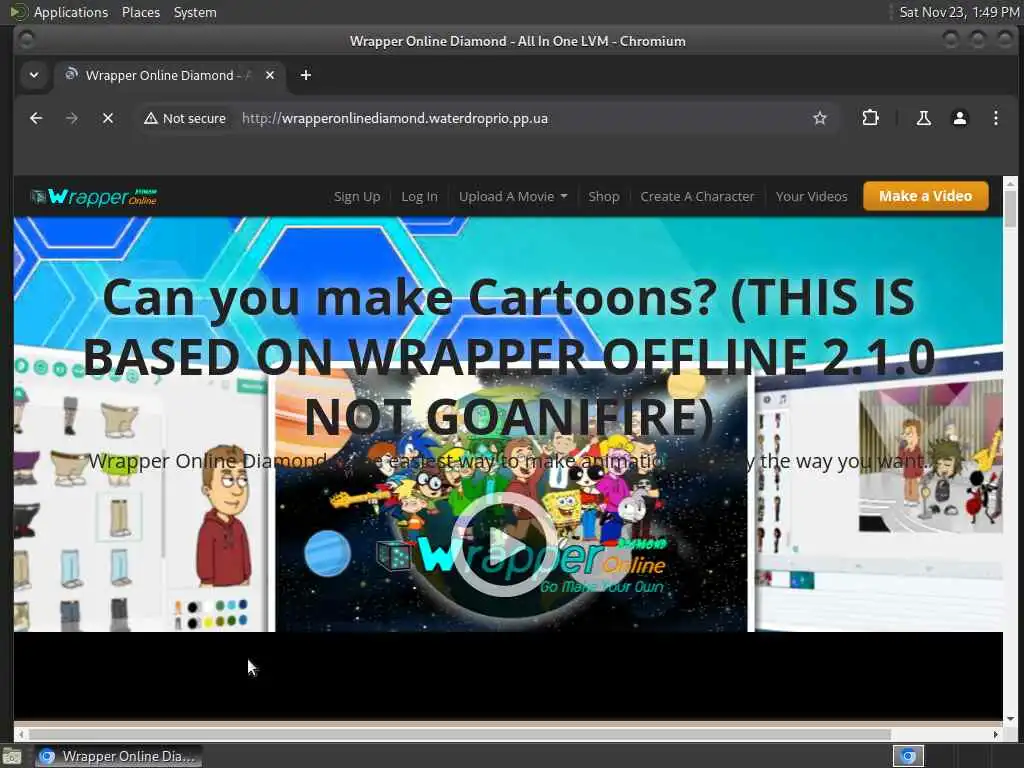Click the horizontal scrollbar thumb

[x=460, y=734]
